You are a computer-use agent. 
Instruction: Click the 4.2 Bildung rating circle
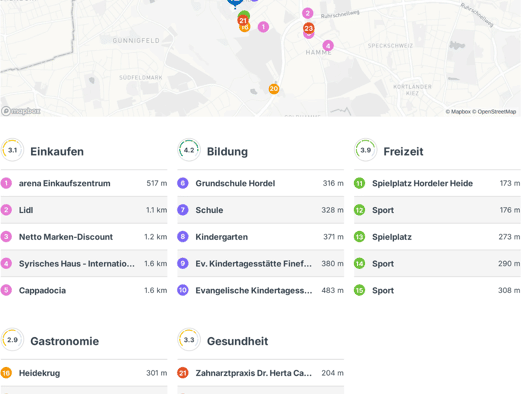(x=189, y=150)
